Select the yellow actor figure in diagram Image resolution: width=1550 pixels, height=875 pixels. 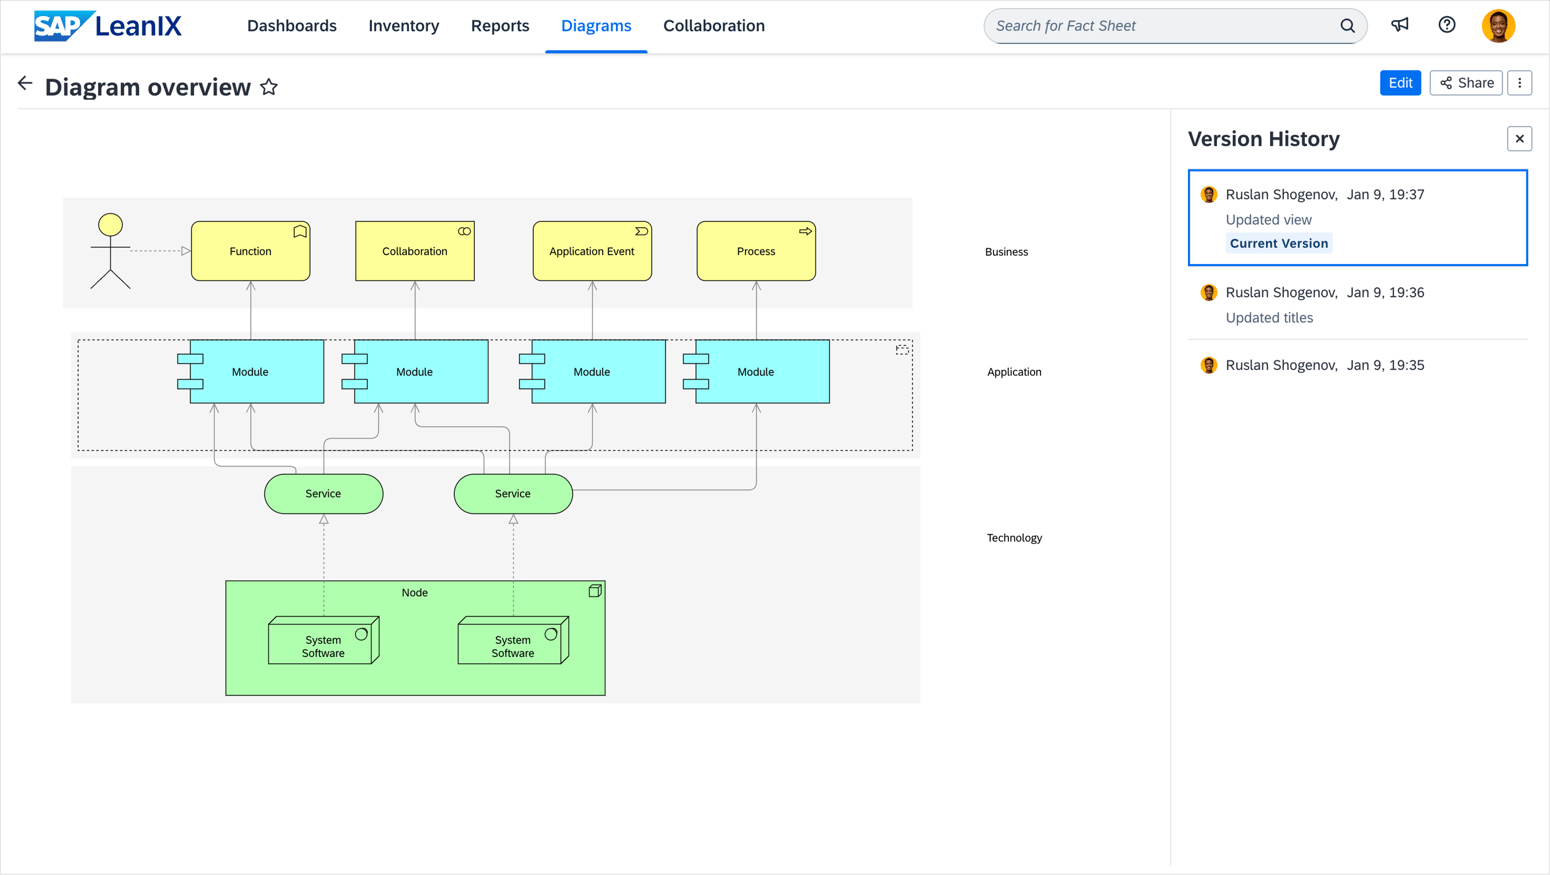click(110, 250)
